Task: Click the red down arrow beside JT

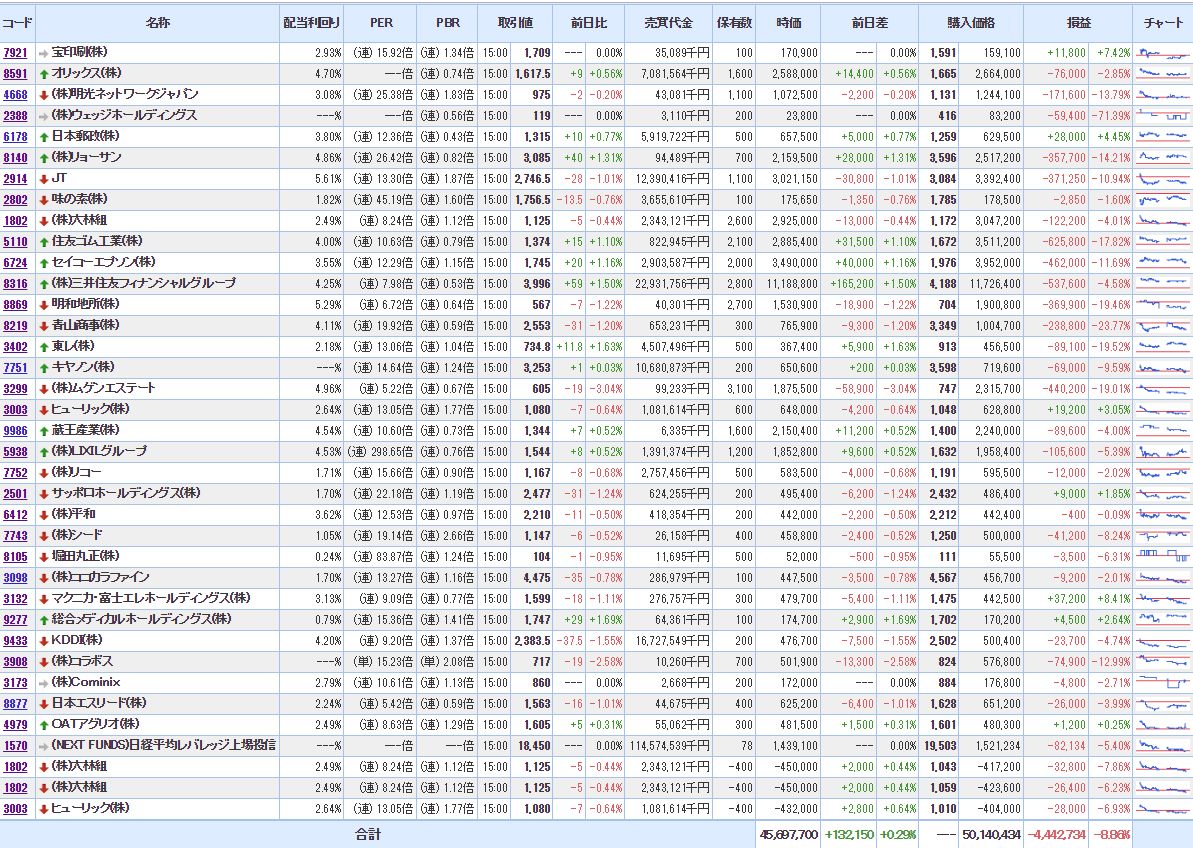Action: (x=43, y=179)
